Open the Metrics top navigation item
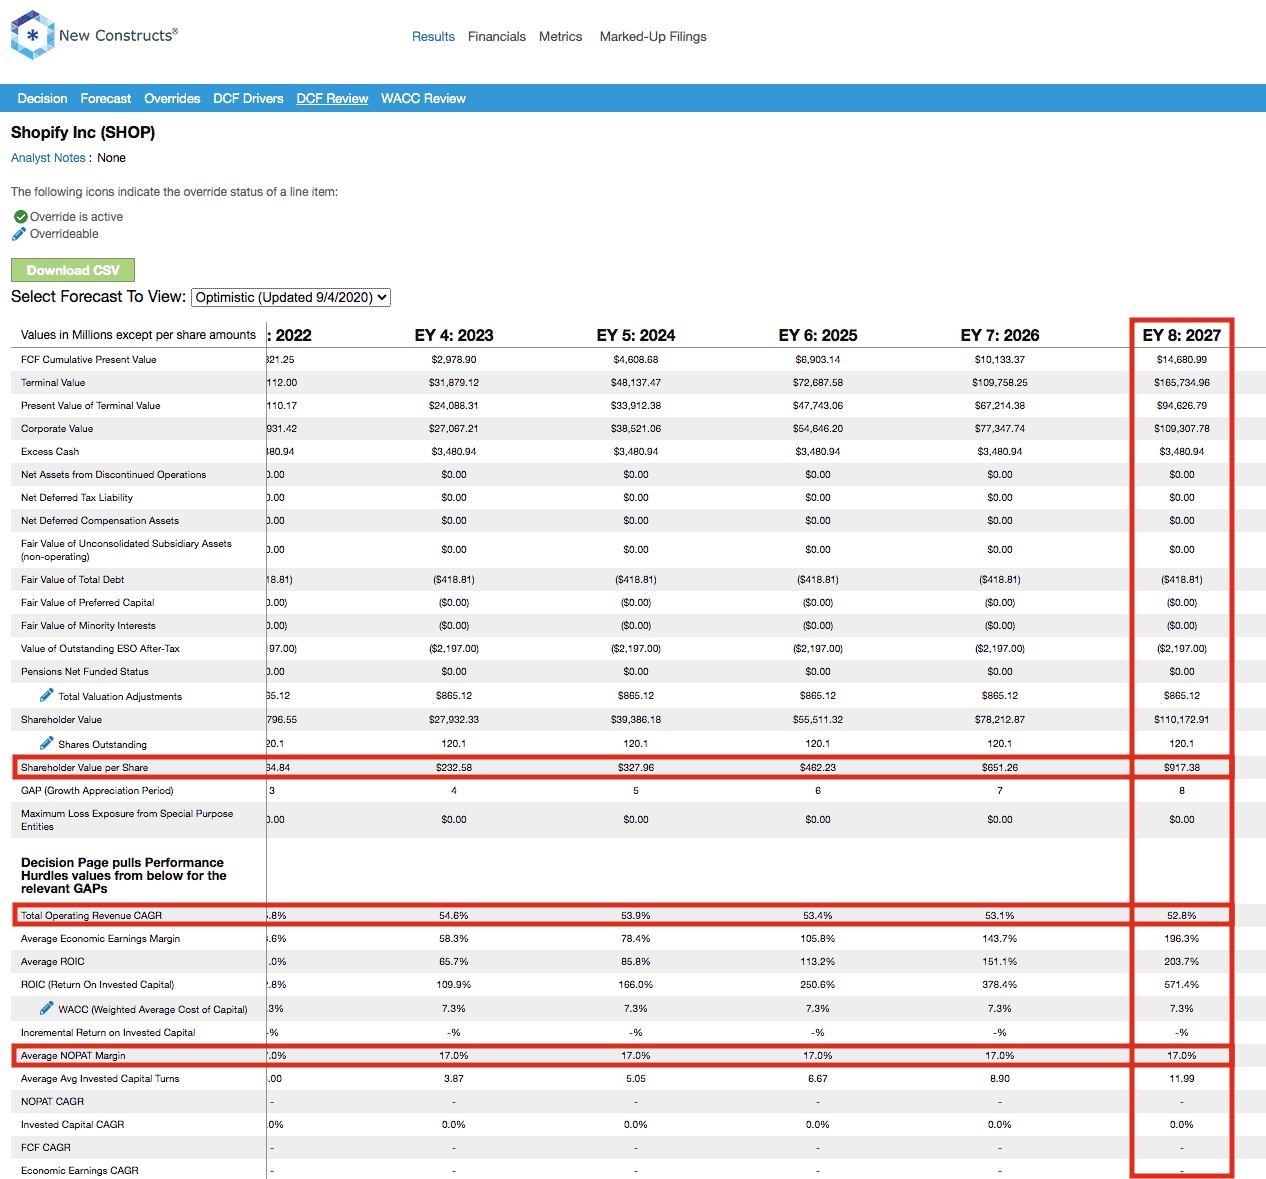The height and width of the screenshot is (1179, 1266). [x=560, y=36]
